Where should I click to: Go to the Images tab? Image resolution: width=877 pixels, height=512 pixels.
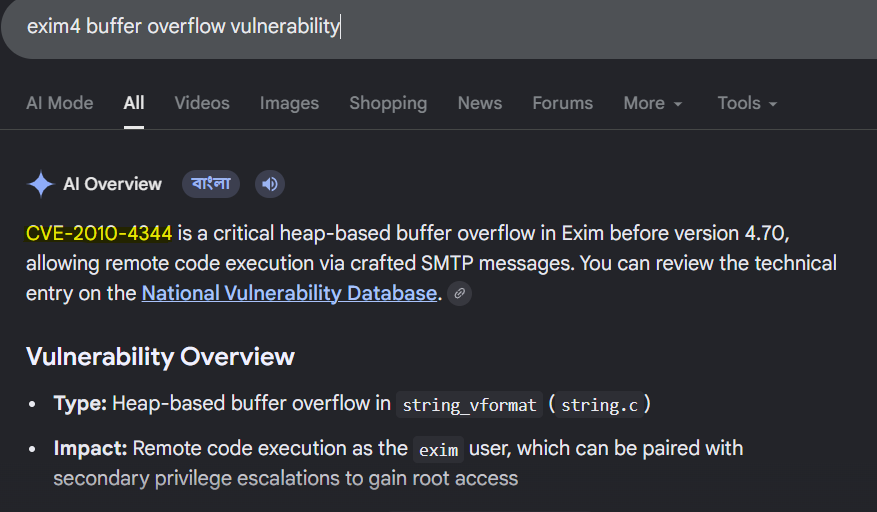289,104
